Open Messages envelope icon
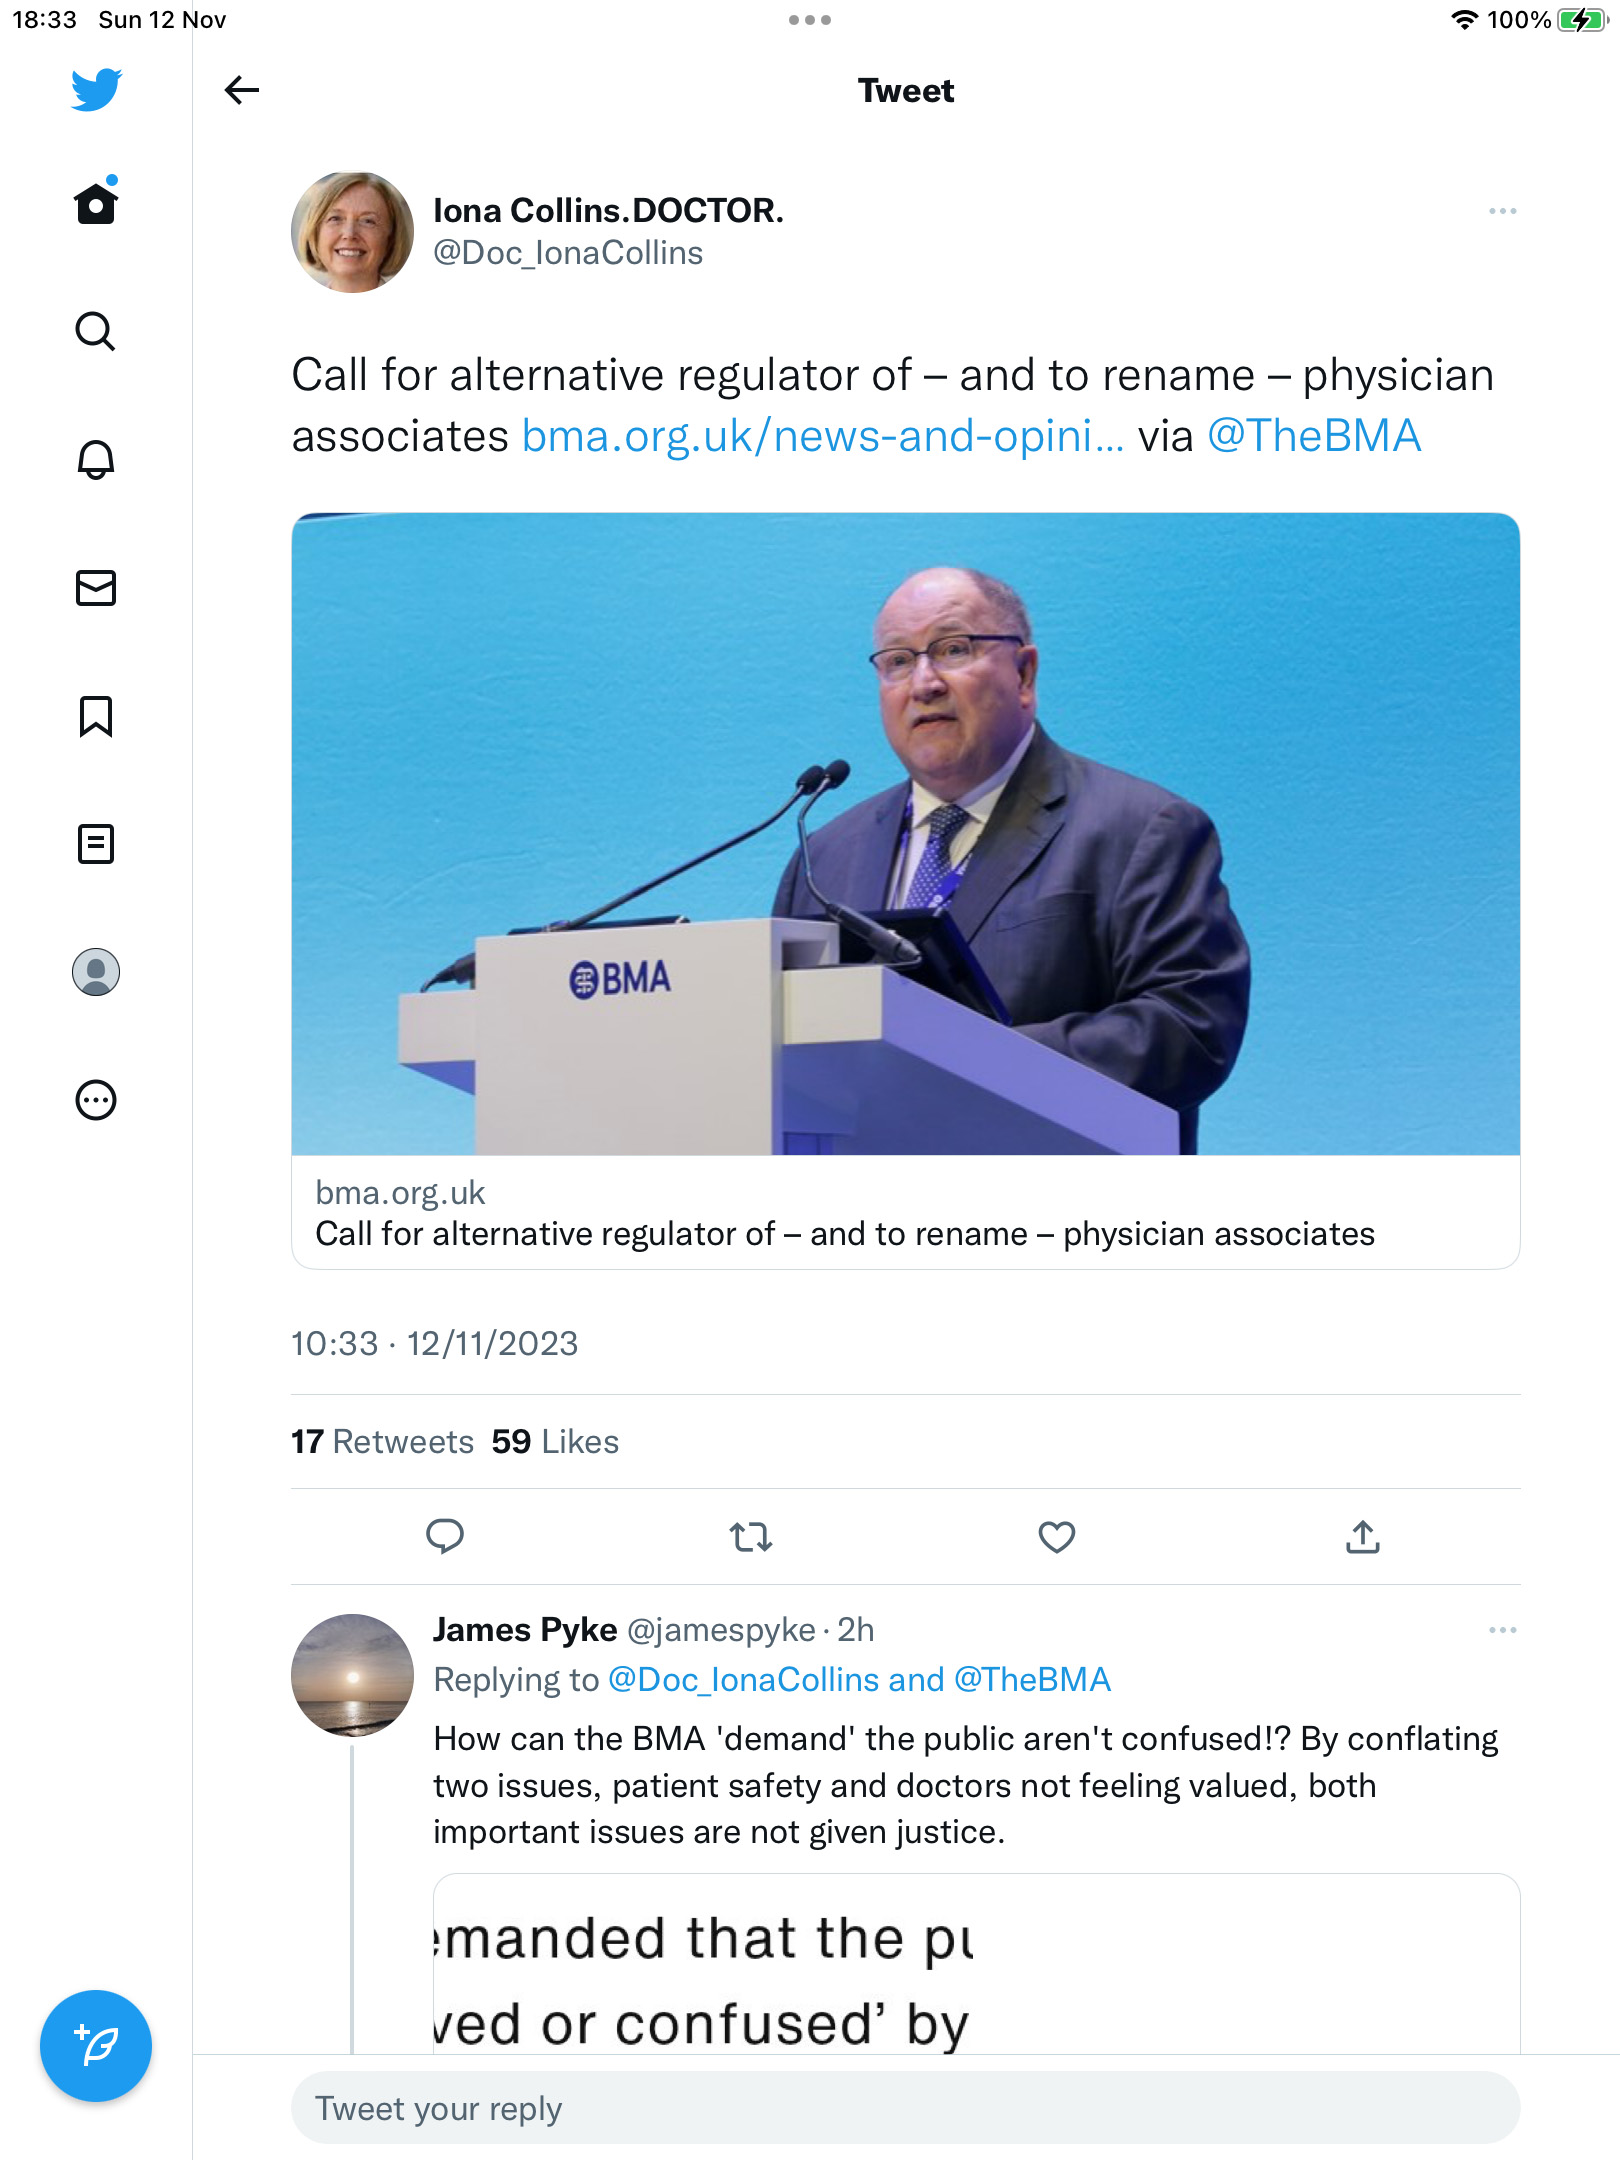This screenshot has width=1620, height=2160. [x=96, y=588]
